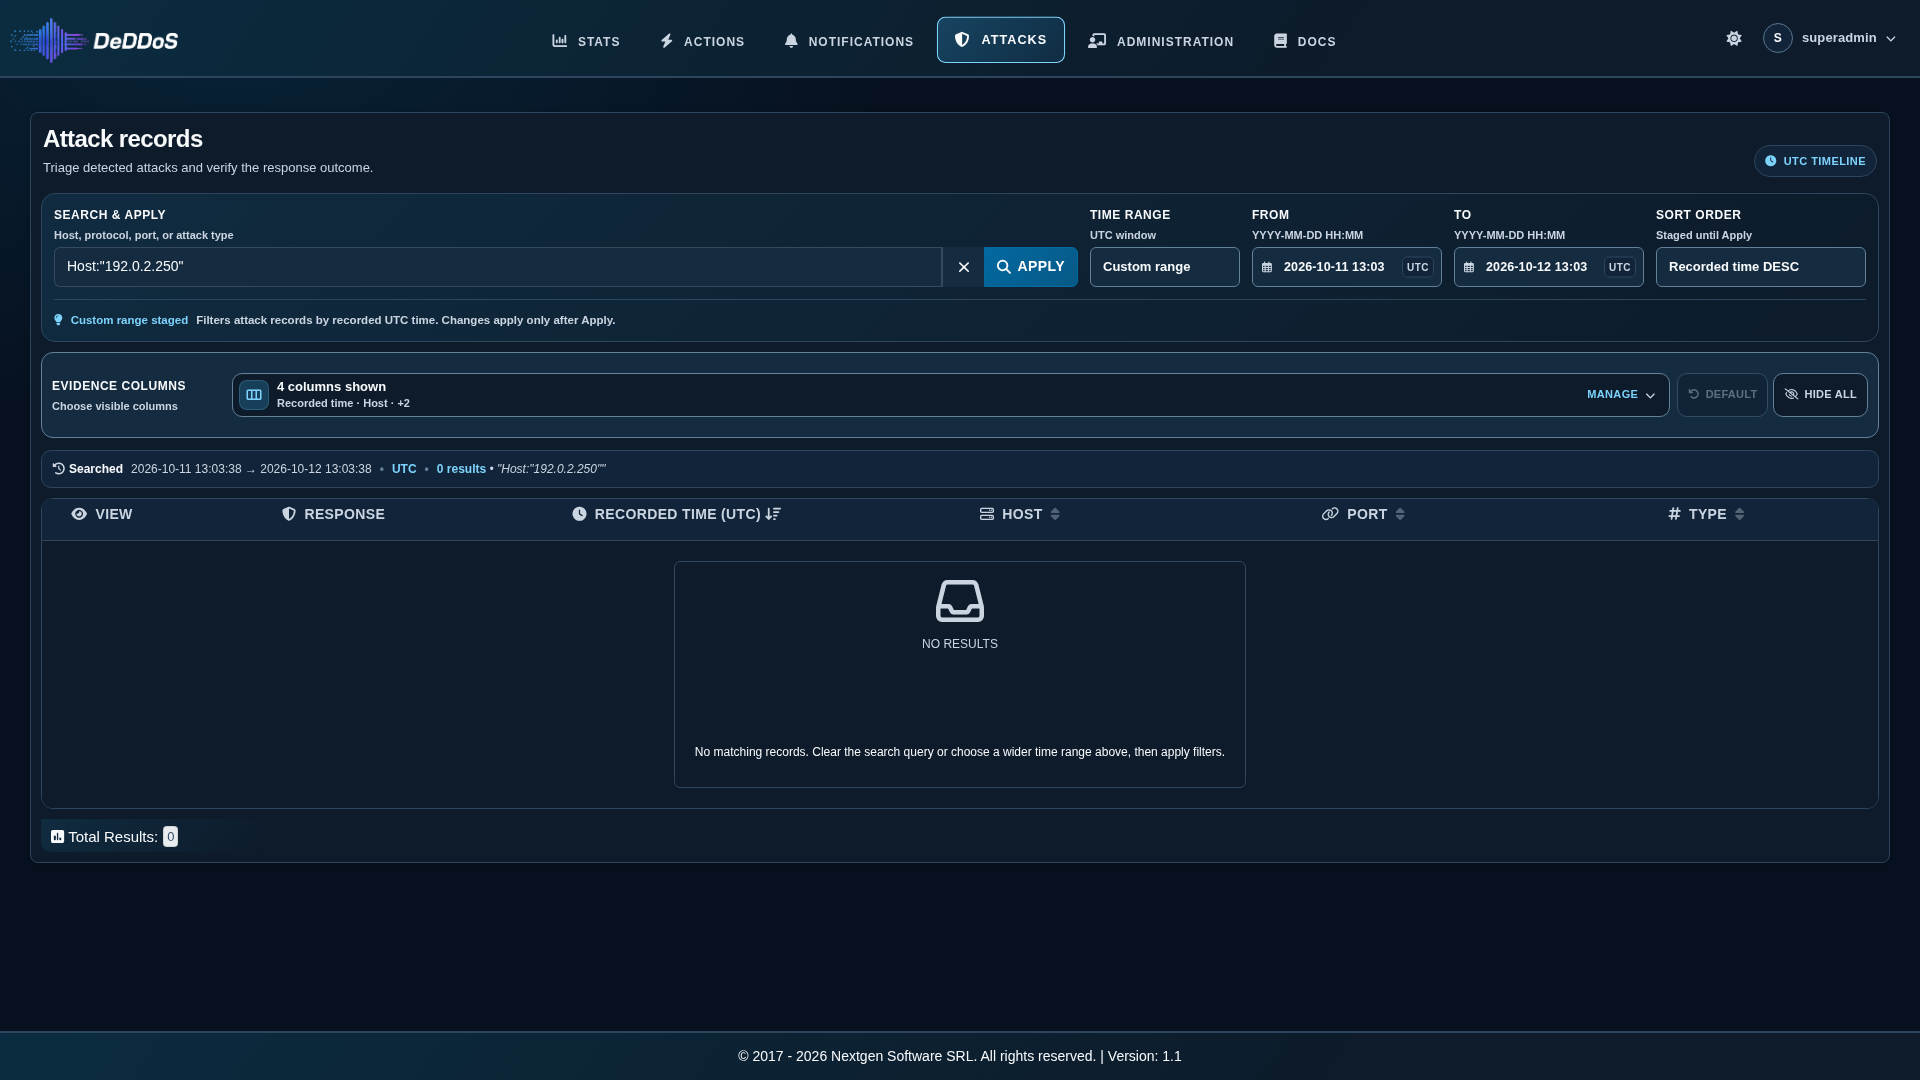This screenshot has height=1080, width=1920.
Task: Open Administration section
Action: (1161, 41)
